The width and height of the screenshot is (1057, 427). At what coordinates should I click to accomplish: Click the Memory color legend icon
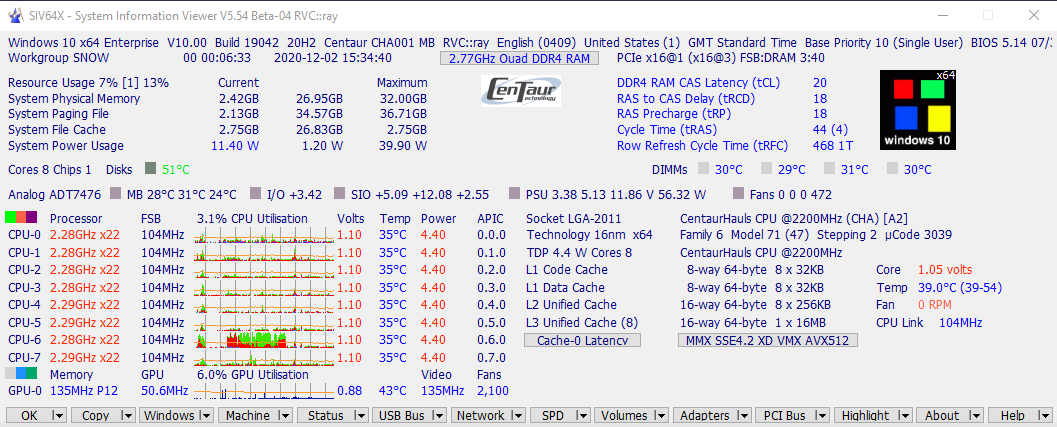coord(21,374)
